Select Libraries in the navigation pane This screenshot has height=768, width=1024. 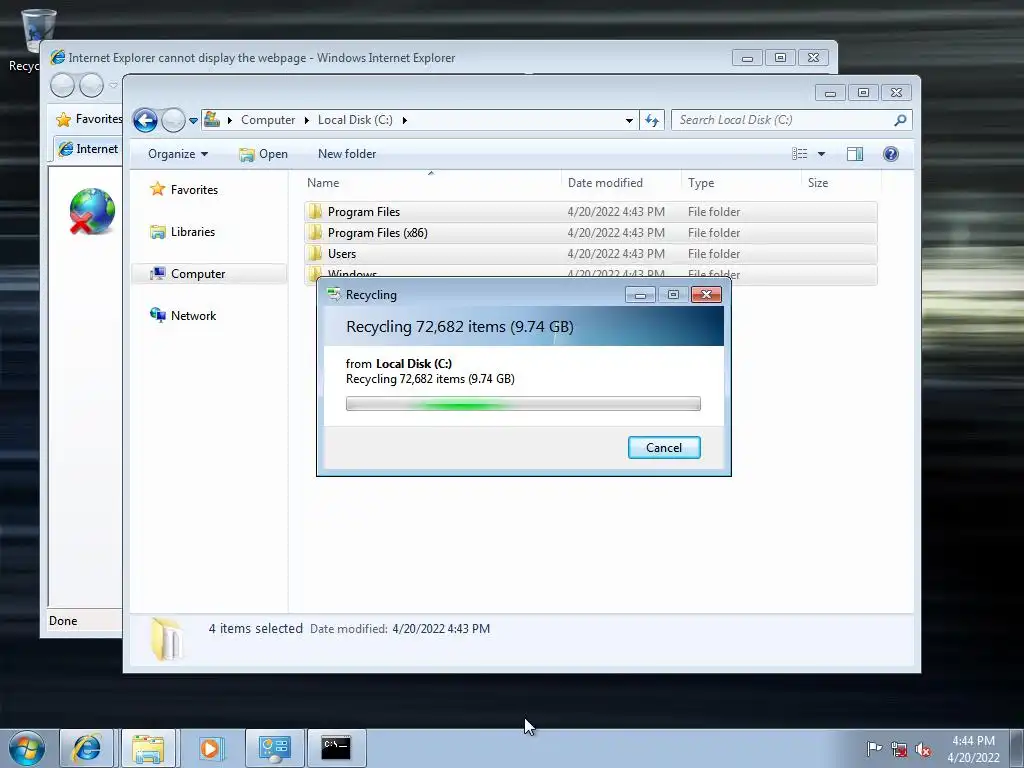(193, 232)
